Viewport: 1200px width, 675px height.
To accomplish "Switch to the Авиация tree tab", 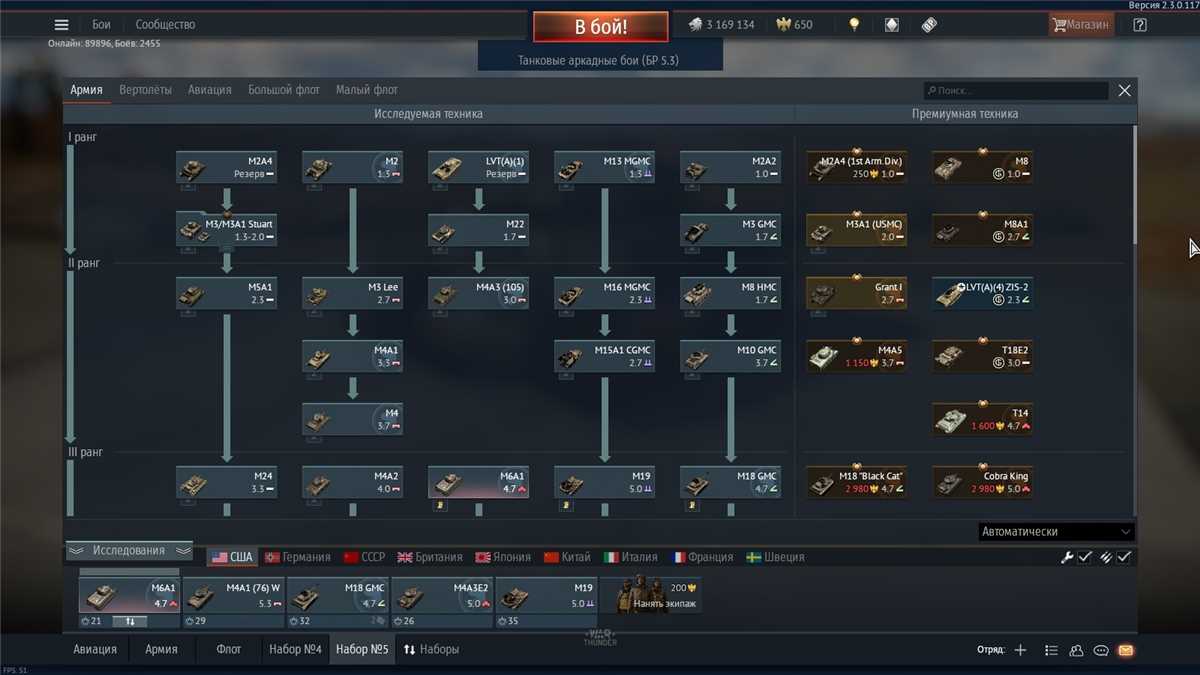I will 209,90.
